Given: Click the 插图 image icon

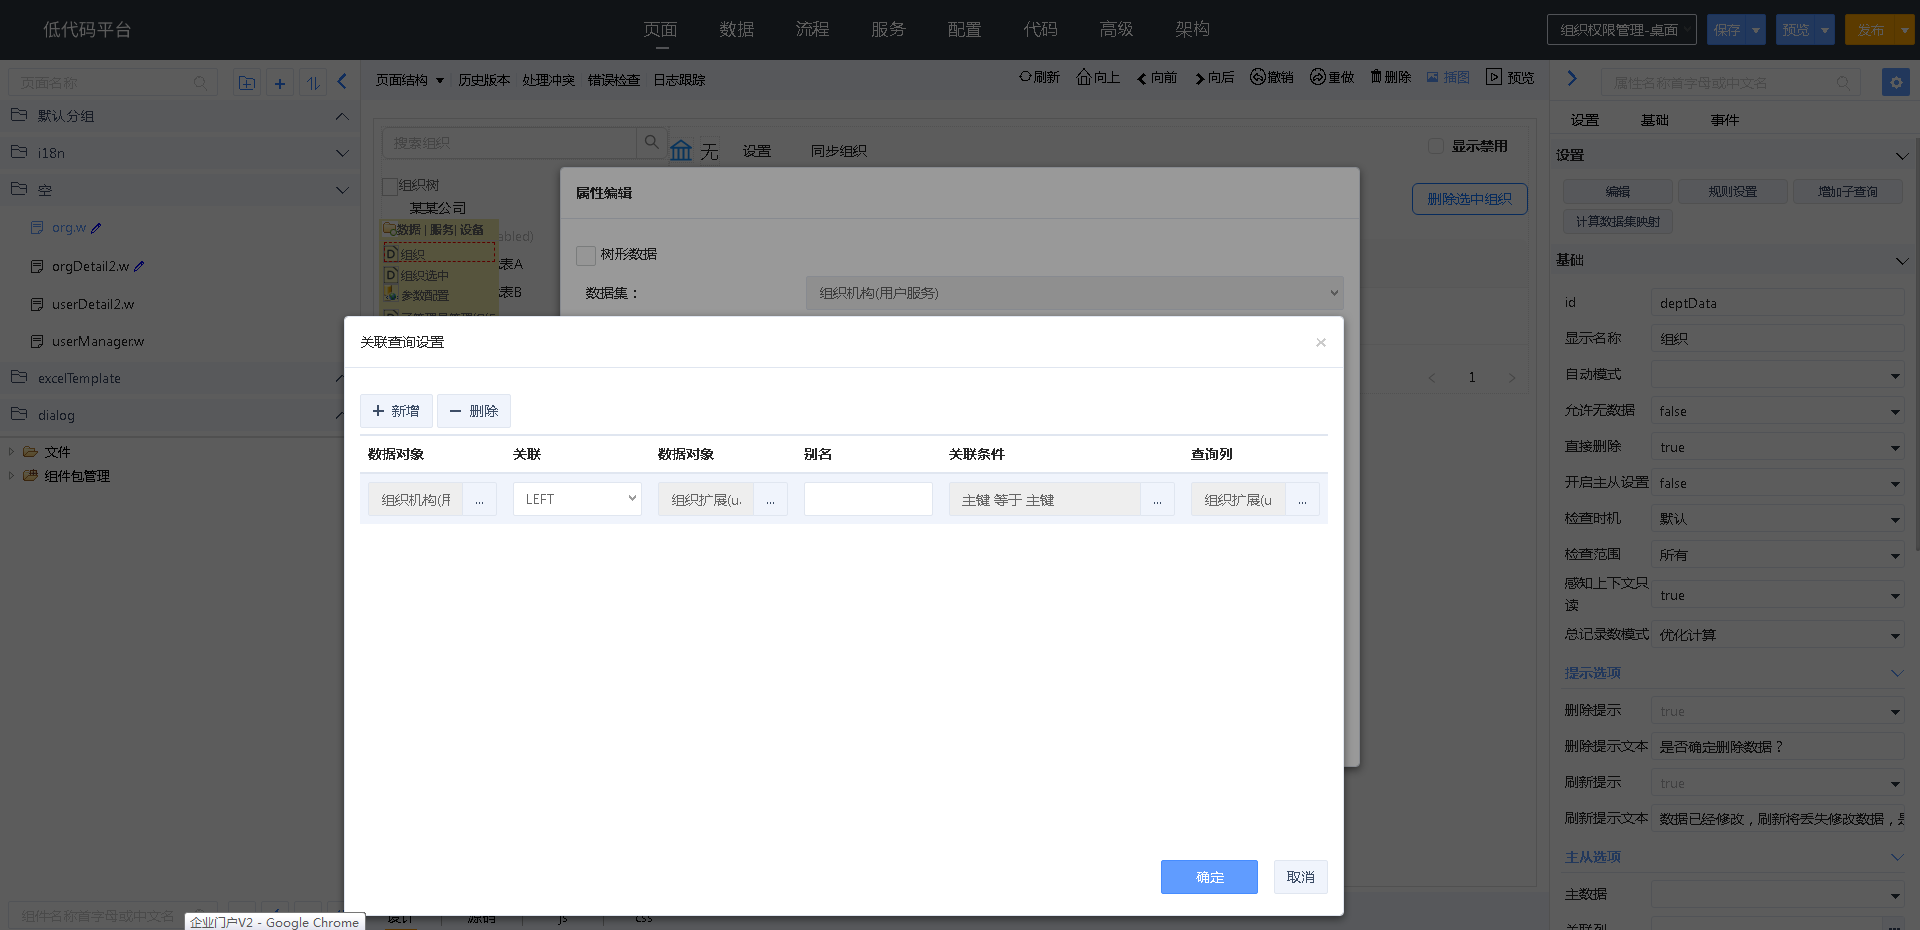Looking at the screenshot, I should (1447, 77).
